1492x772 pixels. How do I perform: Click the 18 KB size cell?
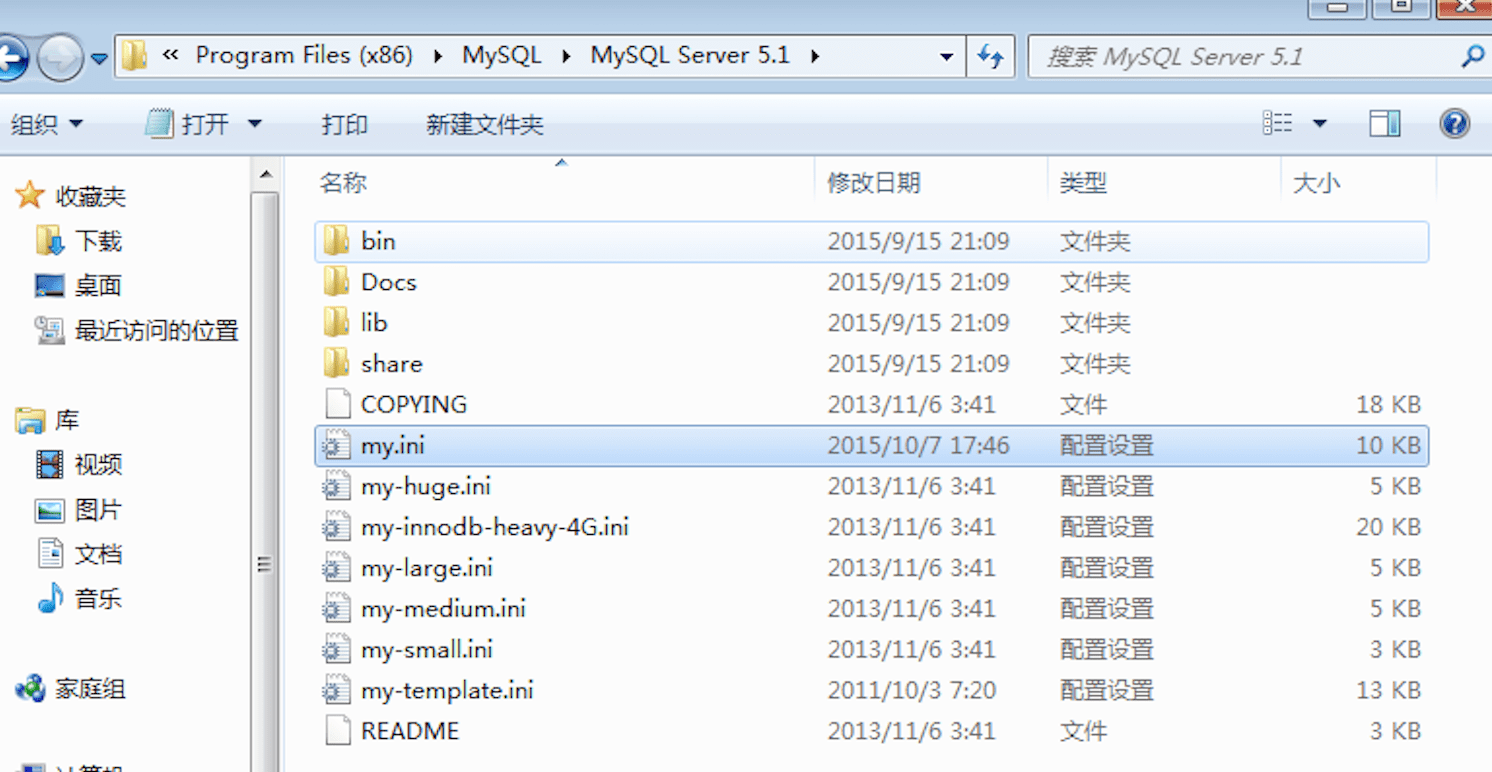pyautogui.click(x=1388, y=404)
